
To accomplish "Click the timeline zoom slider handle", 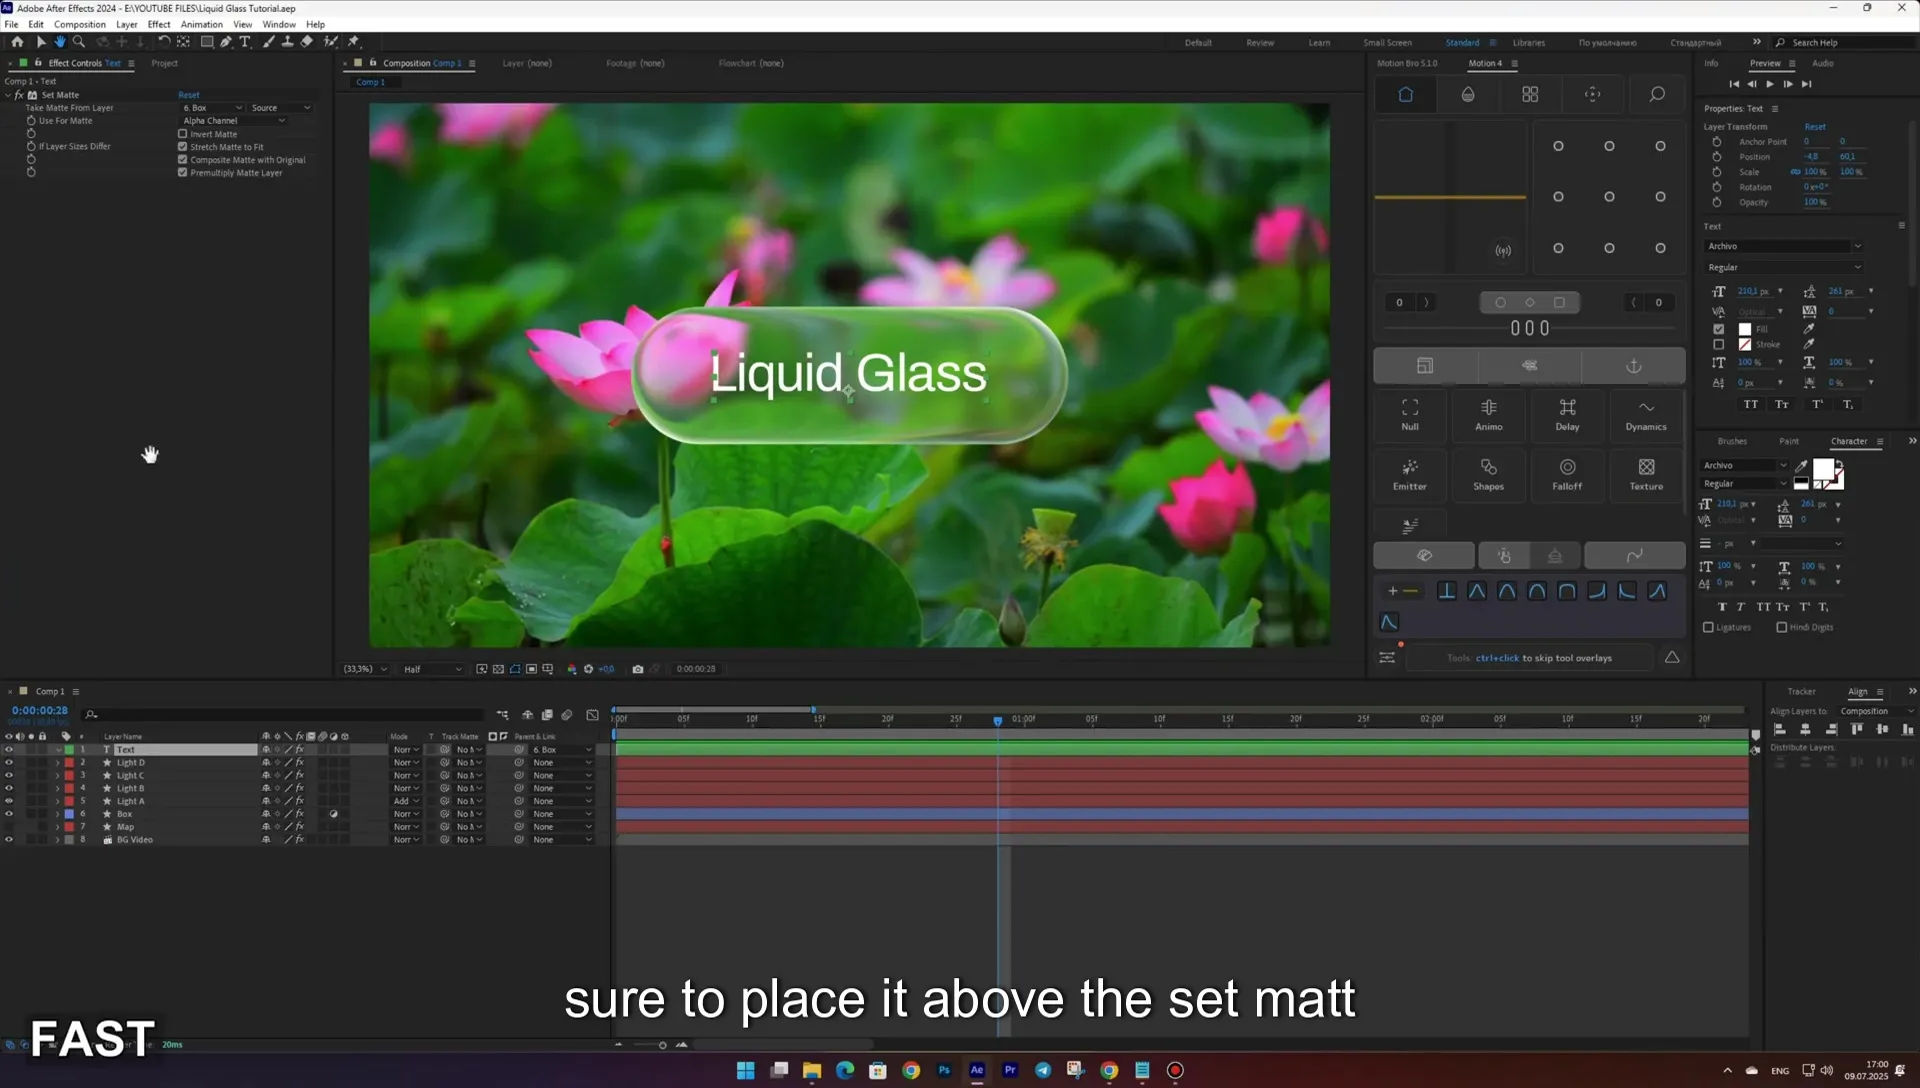I will tap(662, 1045).
